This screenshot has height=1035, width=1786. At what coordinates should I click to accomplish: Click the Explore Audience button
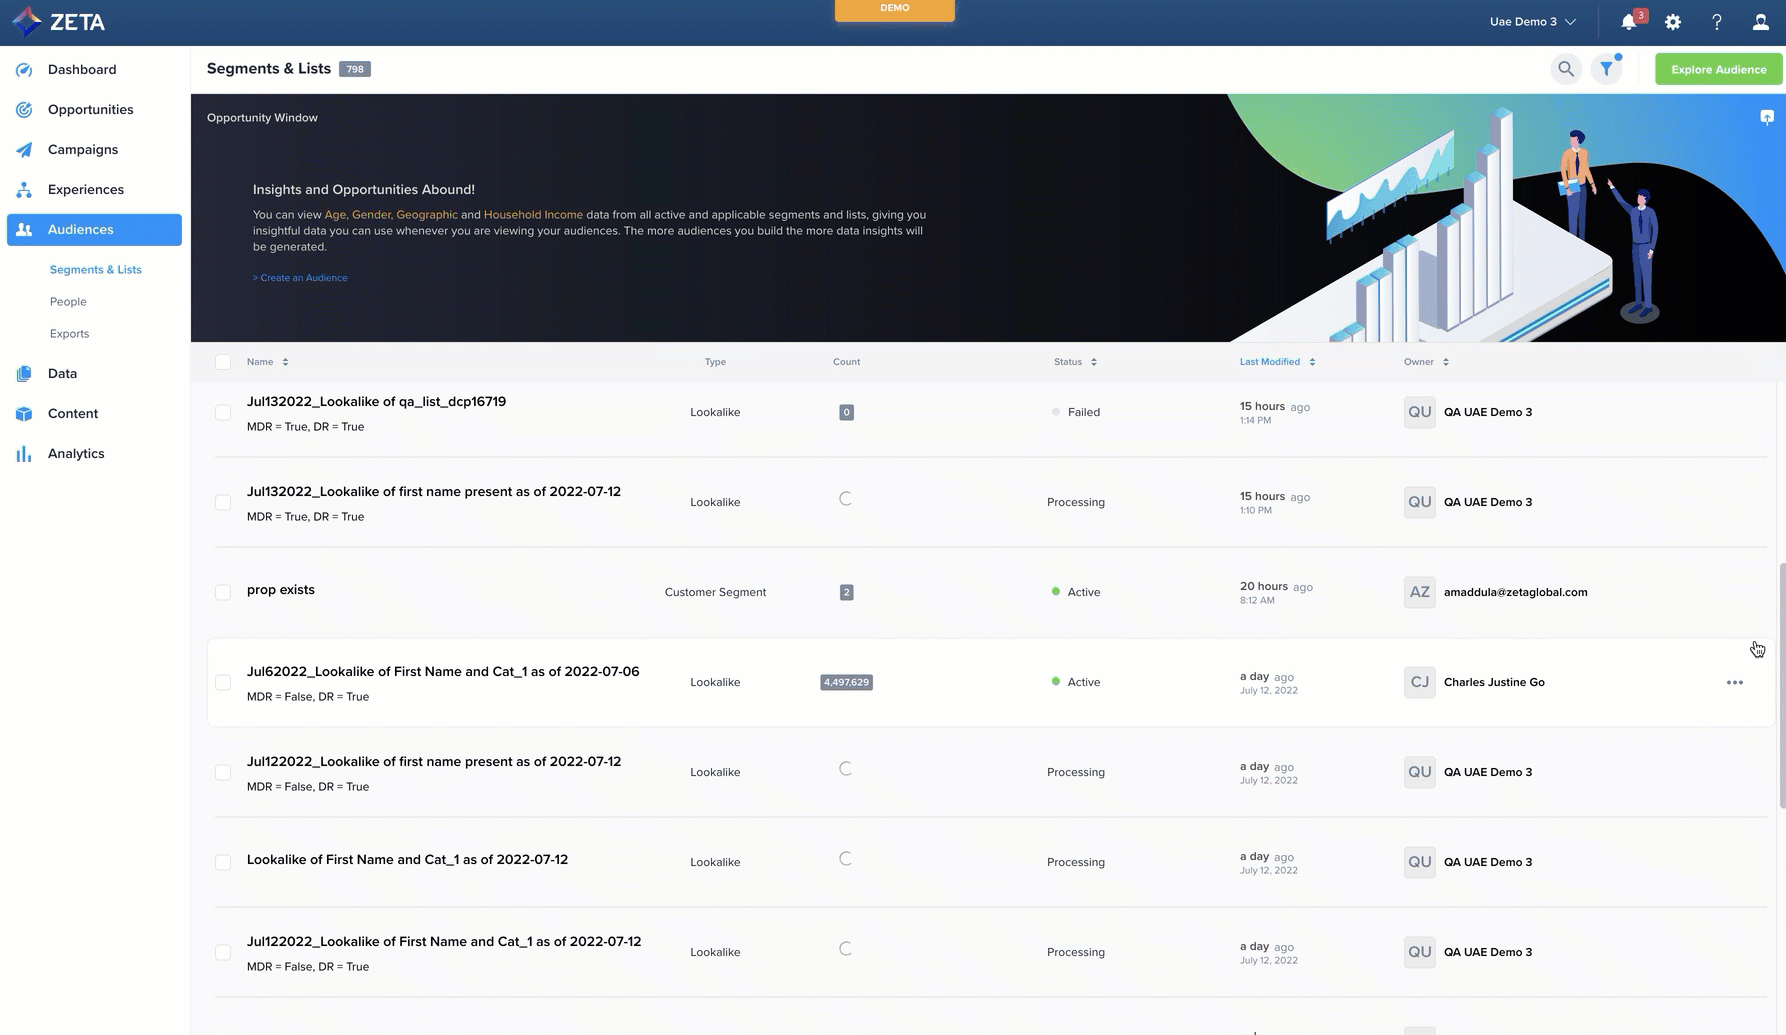tap(1718, 69)
